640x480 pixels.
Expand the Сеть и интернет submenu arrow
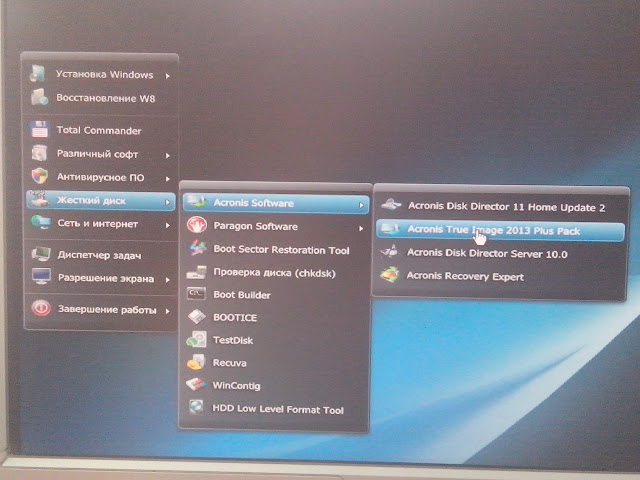click(167, 225)
